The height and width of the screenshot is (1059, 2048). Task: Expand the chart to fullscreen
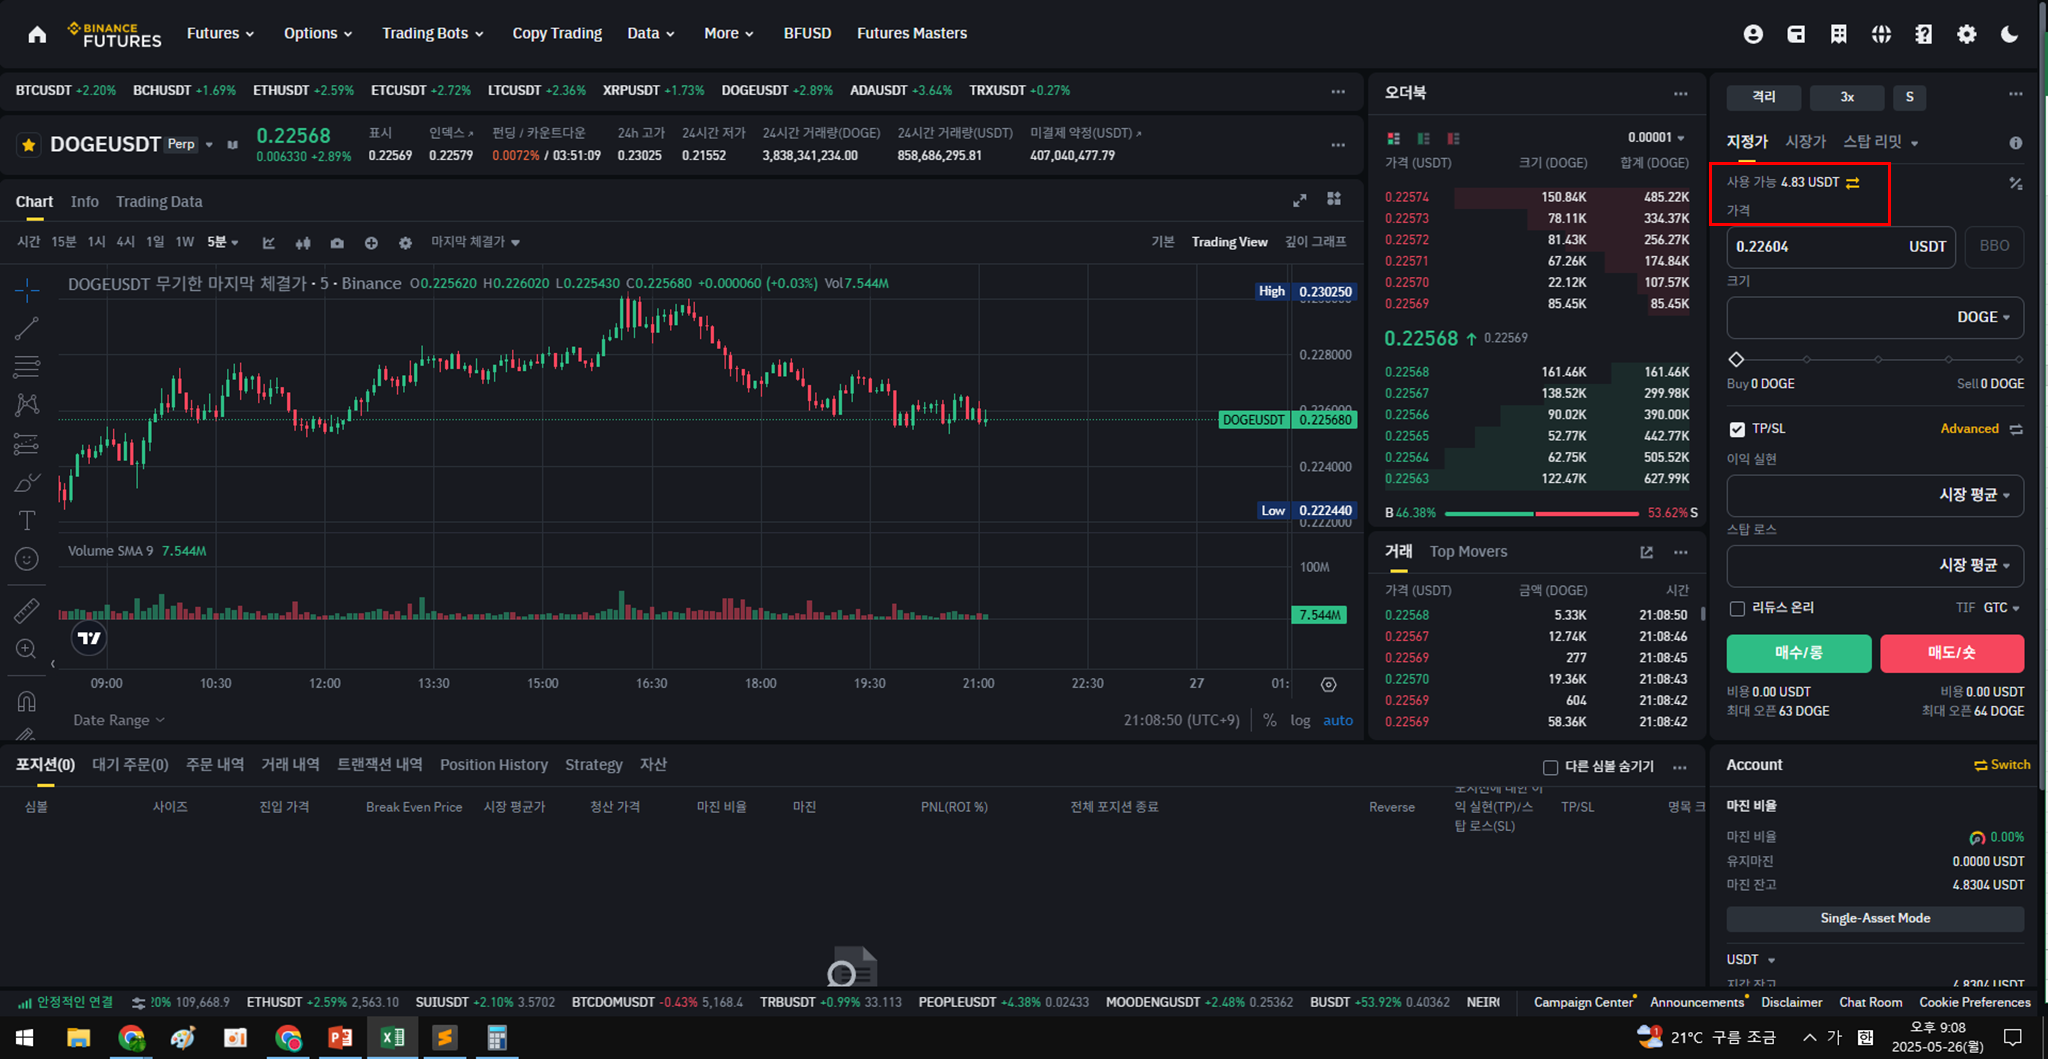click(x=1299, y=200)
